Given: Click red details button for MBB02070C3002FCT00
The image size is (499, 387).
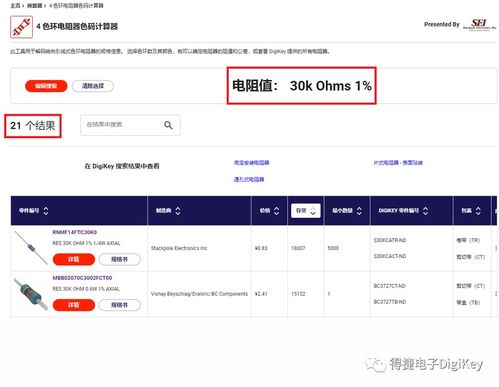Looking at the screenshot, I should pos(74,305).
